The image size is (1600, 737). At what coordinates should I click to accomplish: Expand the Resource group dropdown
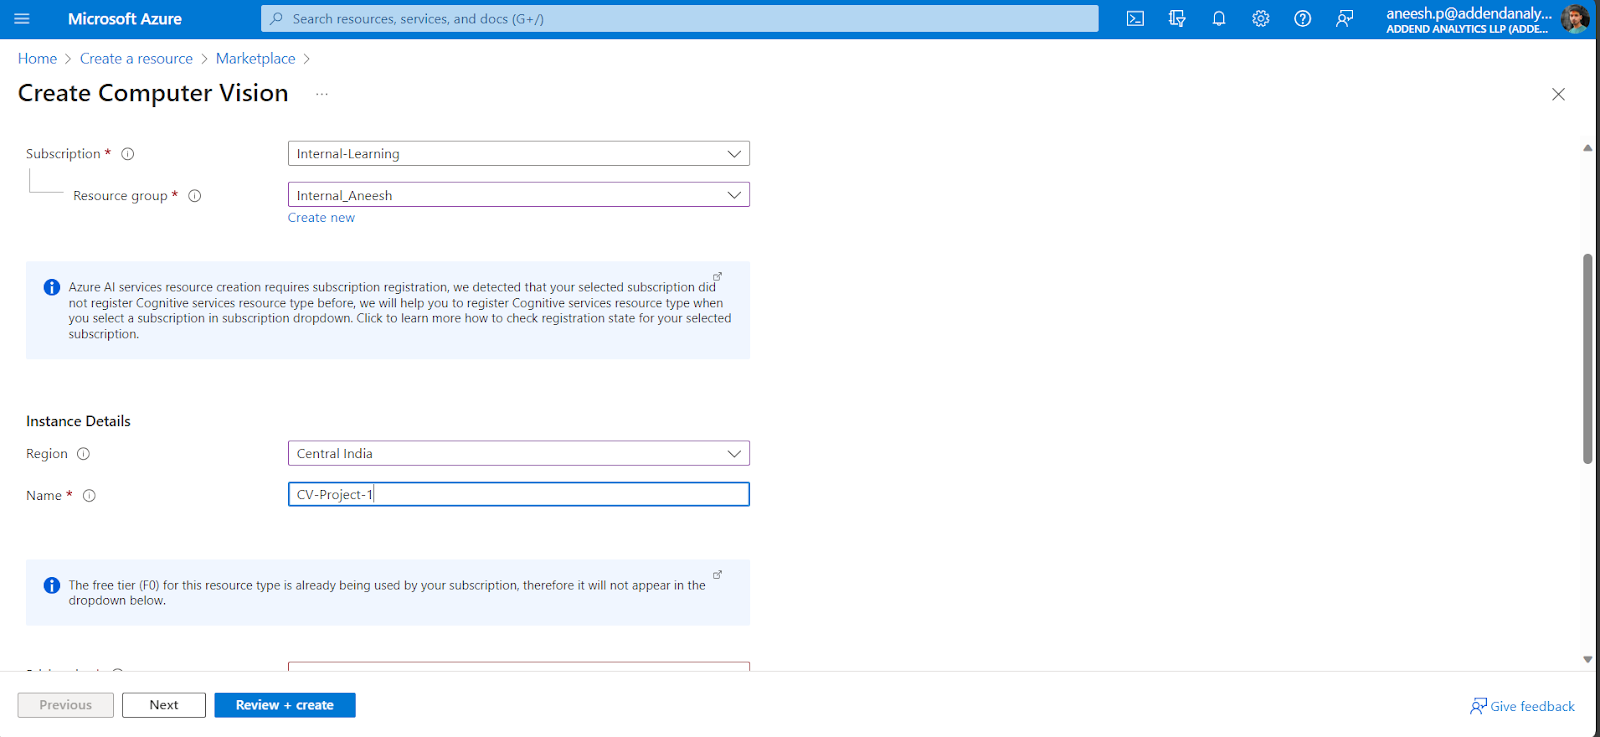(x=519, y=195)
